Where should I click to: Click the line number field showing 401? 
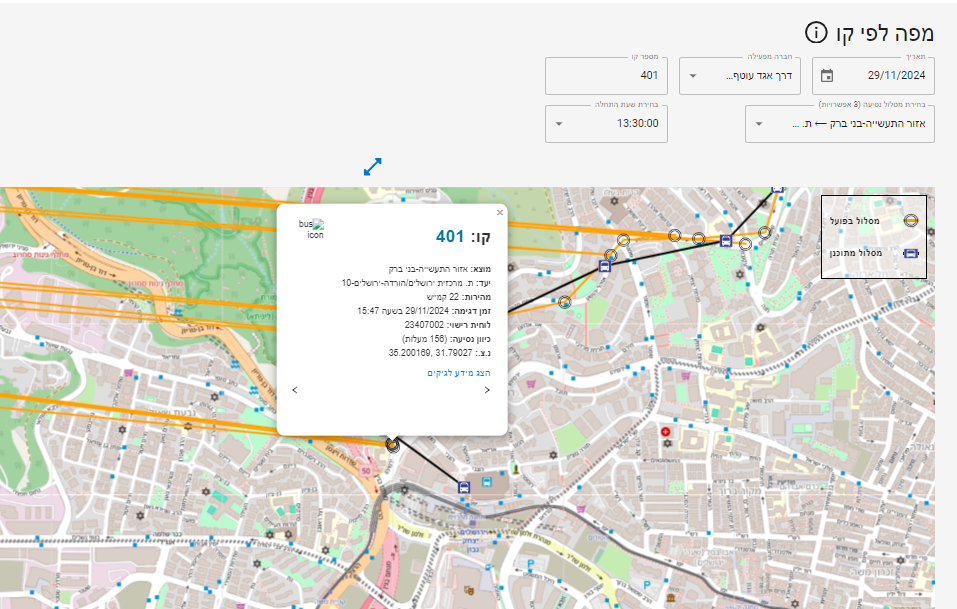(606, 76)
